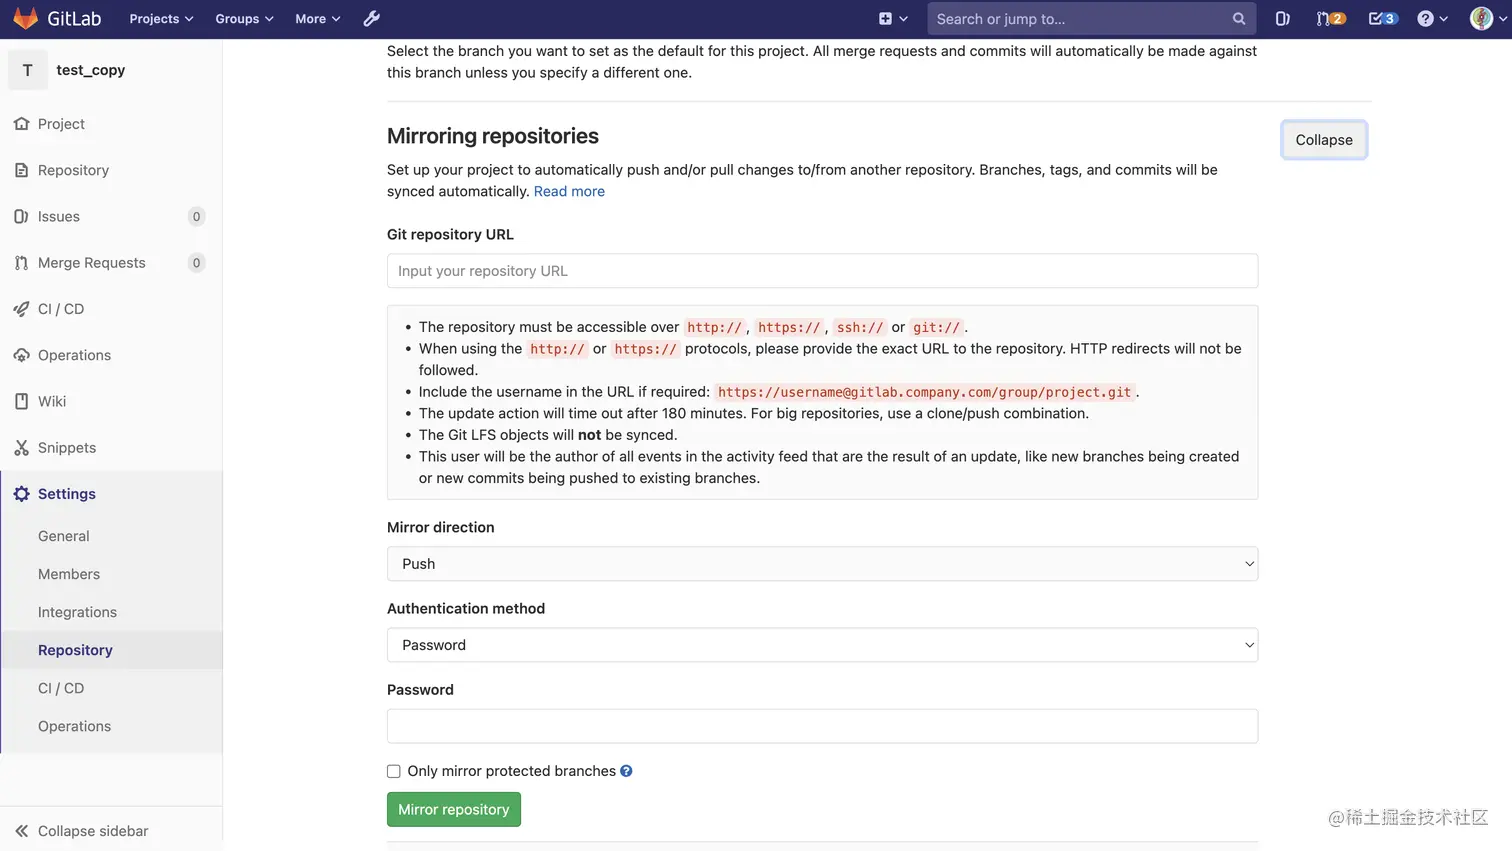Open the Authentication method dropdown
Screen dimensions: 1512x851
tap(822, 645)
